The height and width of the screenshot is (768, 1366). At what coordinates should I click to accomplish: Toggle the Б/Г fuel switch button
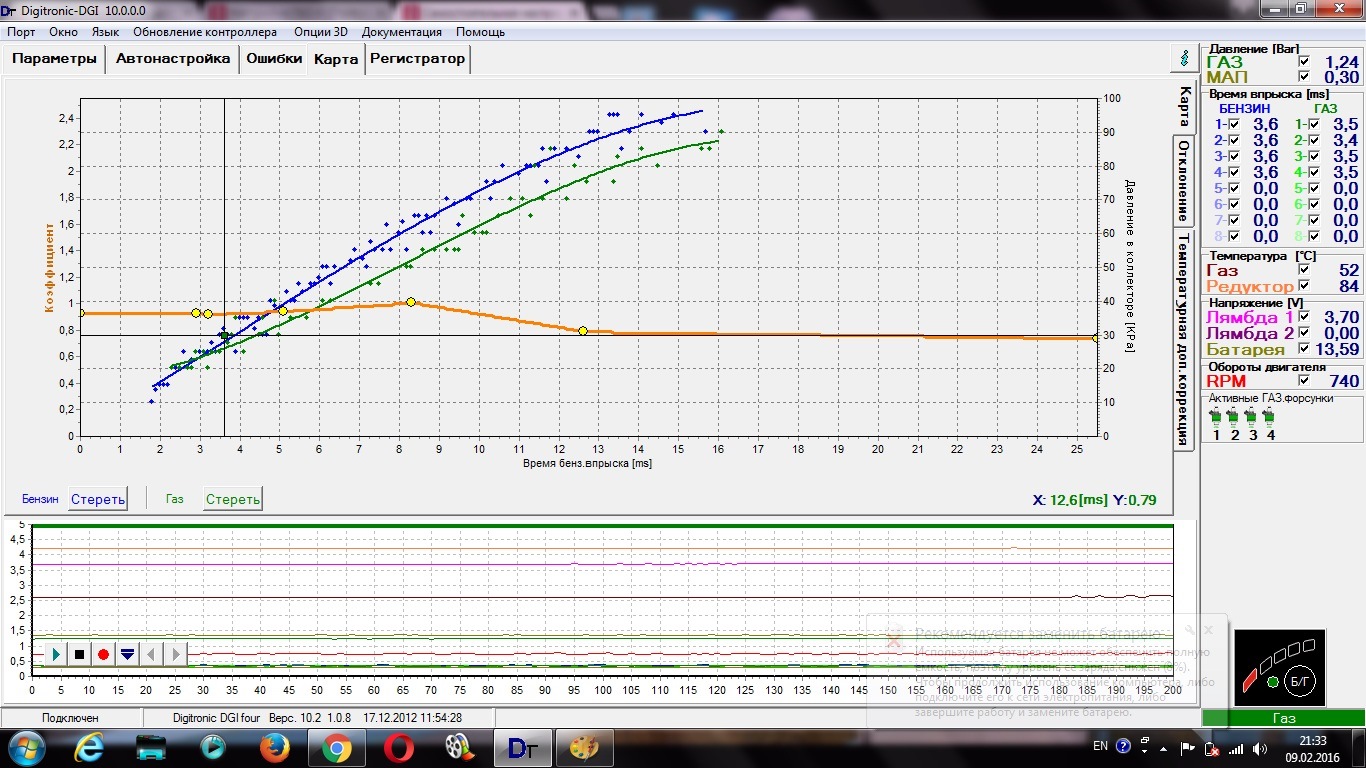(1301, 681)
